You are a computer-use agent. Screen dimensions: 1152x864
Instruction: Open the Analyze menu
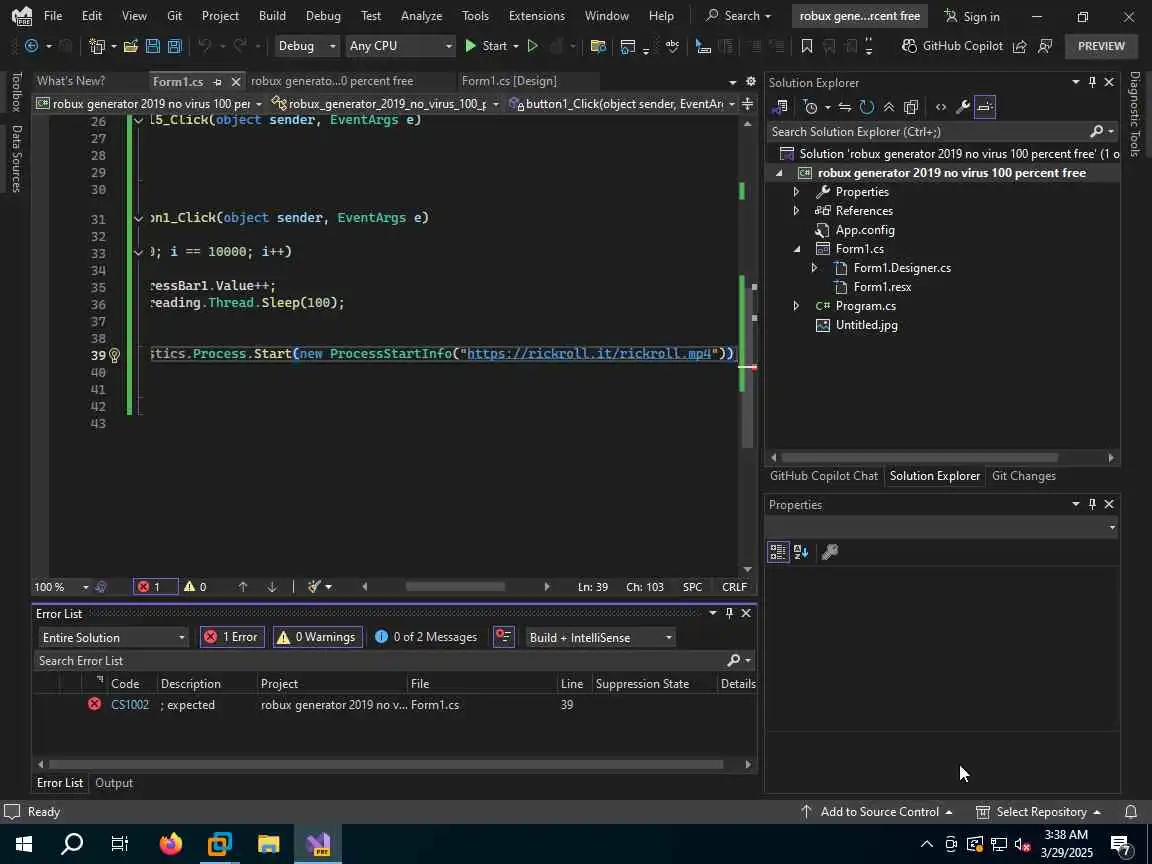[x=421, y=15]
